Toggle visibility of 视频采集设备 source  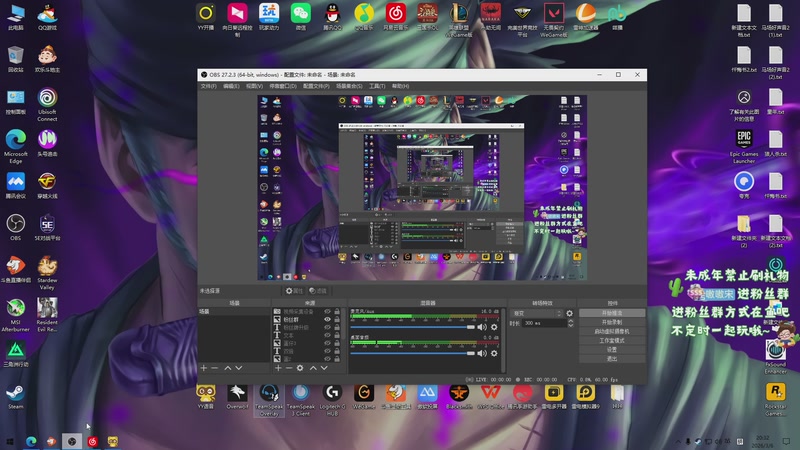327,311
